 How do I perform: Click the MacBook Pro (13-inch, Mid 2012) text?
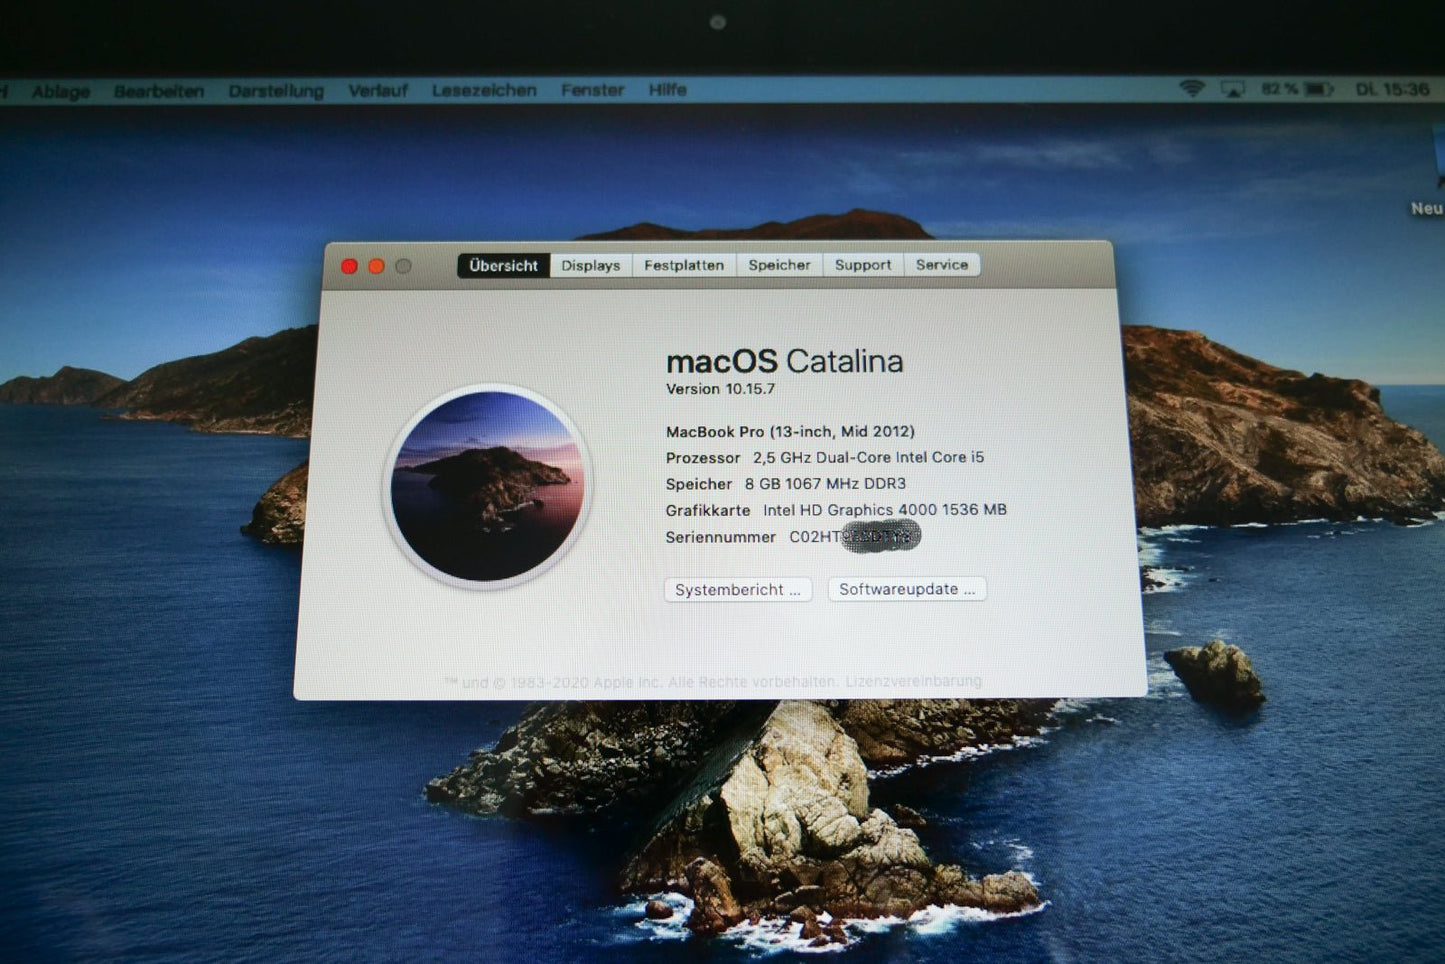coord(790,431)
